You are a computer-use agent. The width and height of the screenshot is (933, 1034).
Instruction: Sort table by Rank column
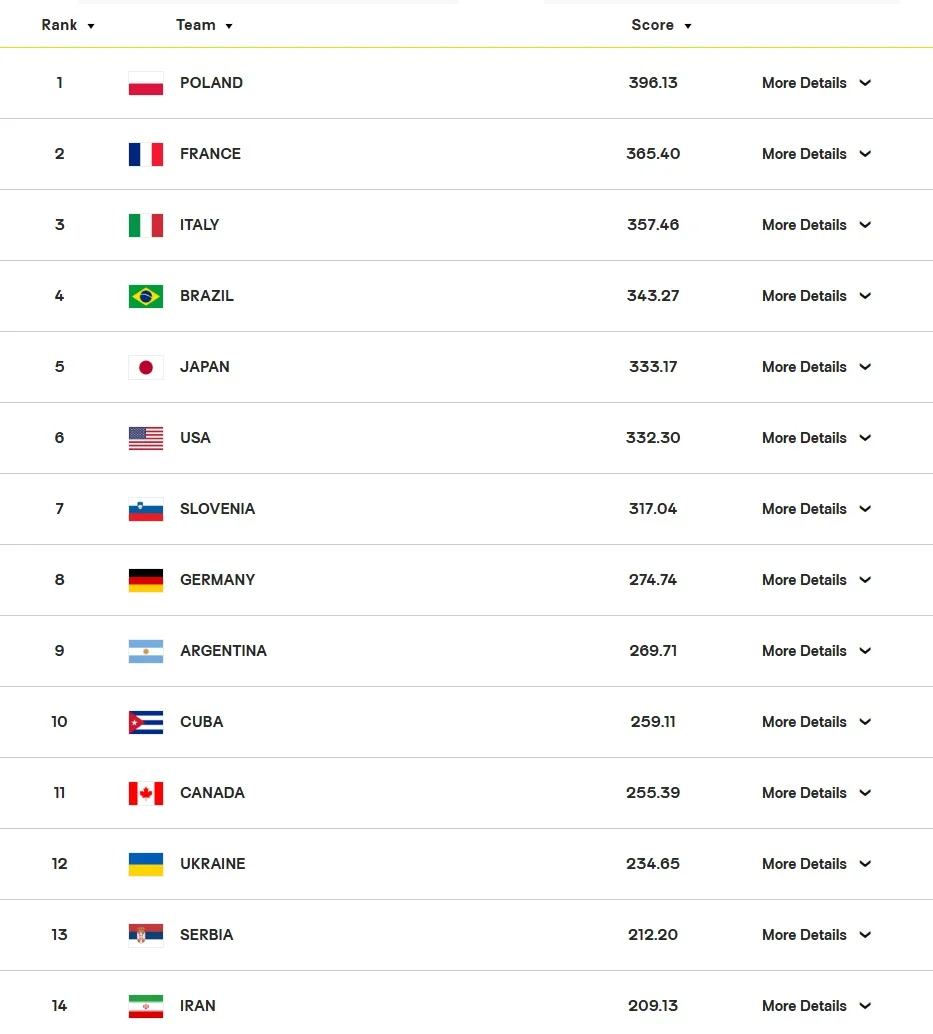click(x=68, y=26)
